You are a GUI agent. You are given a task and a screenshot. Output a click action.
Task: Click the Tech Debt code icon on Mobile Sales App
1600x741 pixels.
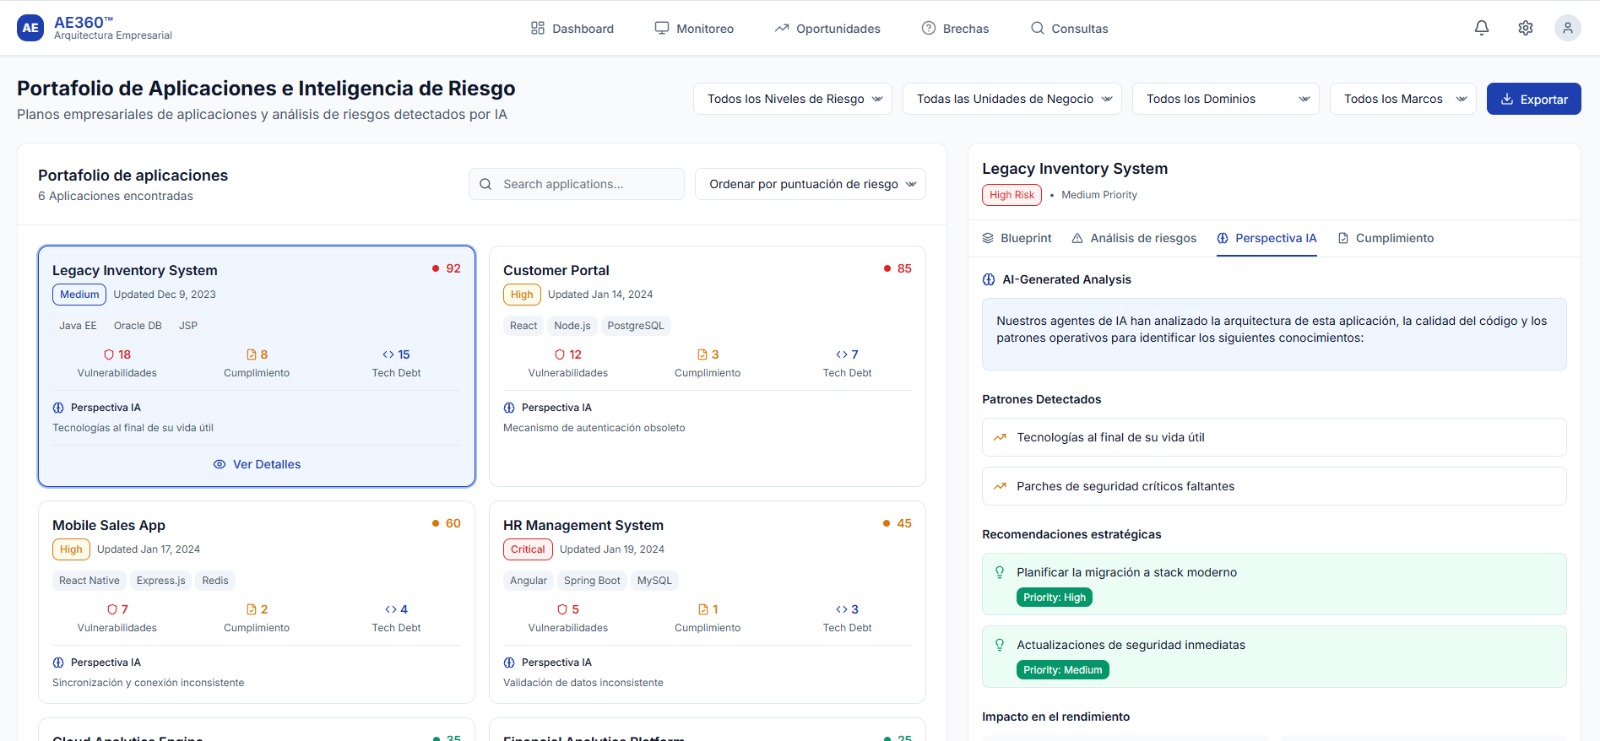390,610
